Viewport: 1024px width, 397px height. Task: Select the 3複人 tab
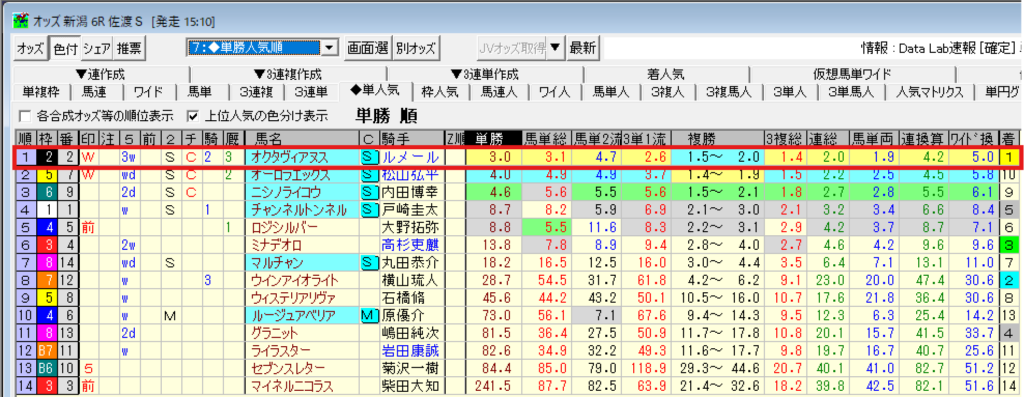(667, 91)
